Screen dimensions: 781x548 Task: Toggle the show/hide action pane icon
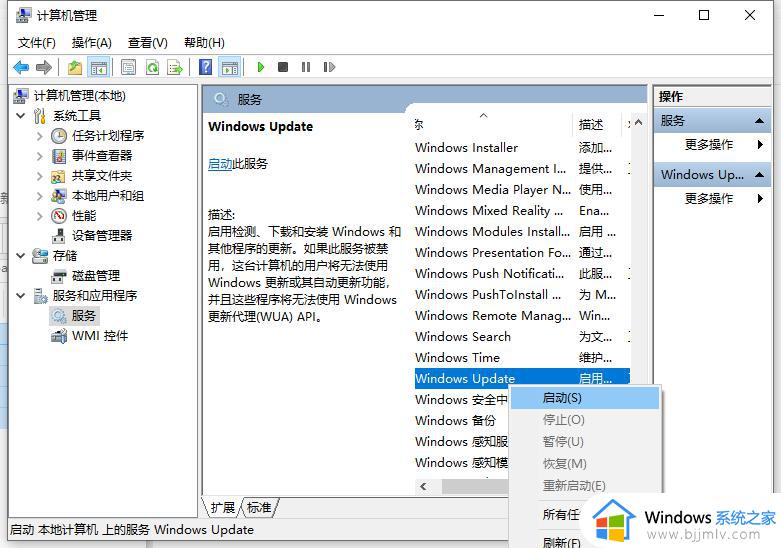tap(230, 67)
